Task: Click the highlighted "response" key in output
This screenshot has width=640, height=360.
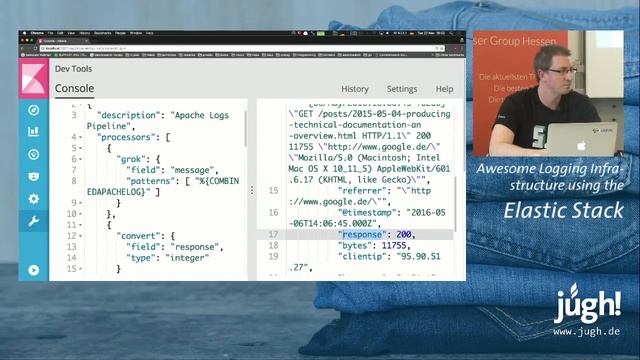Action: pos(362,234)
